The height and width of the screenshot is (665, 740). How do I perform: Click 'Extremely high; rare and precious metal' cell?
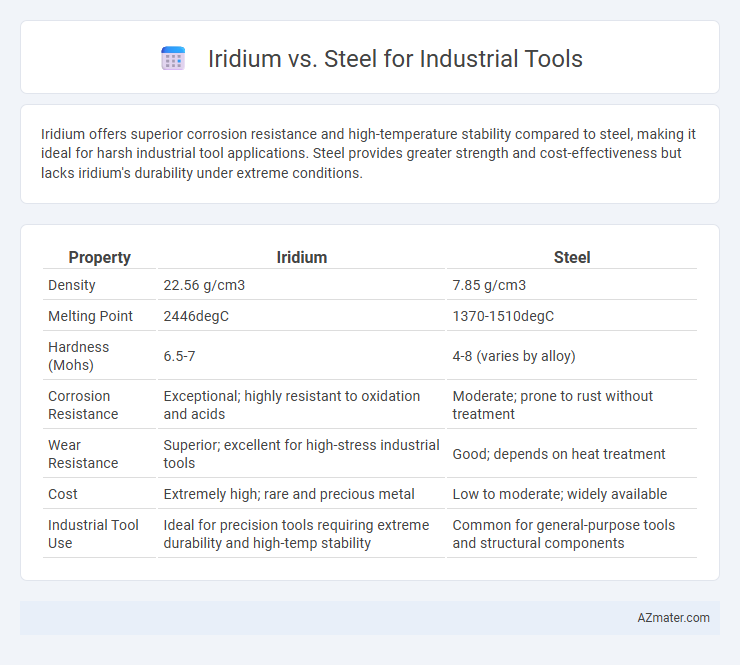tap(302, 494)
